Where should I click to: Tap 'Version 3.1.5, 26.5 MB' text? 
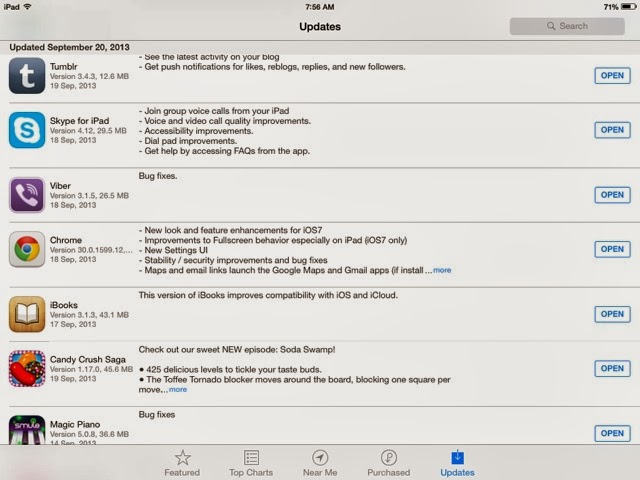pyautogui.click(x=89, y=196)
